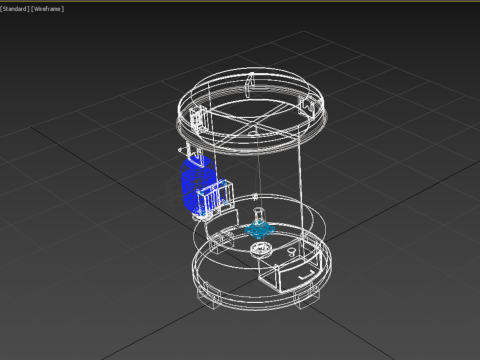This screenshot has height=360, width=480.
Task: Open the Standard viewport label menu
Action: point(15,9)
